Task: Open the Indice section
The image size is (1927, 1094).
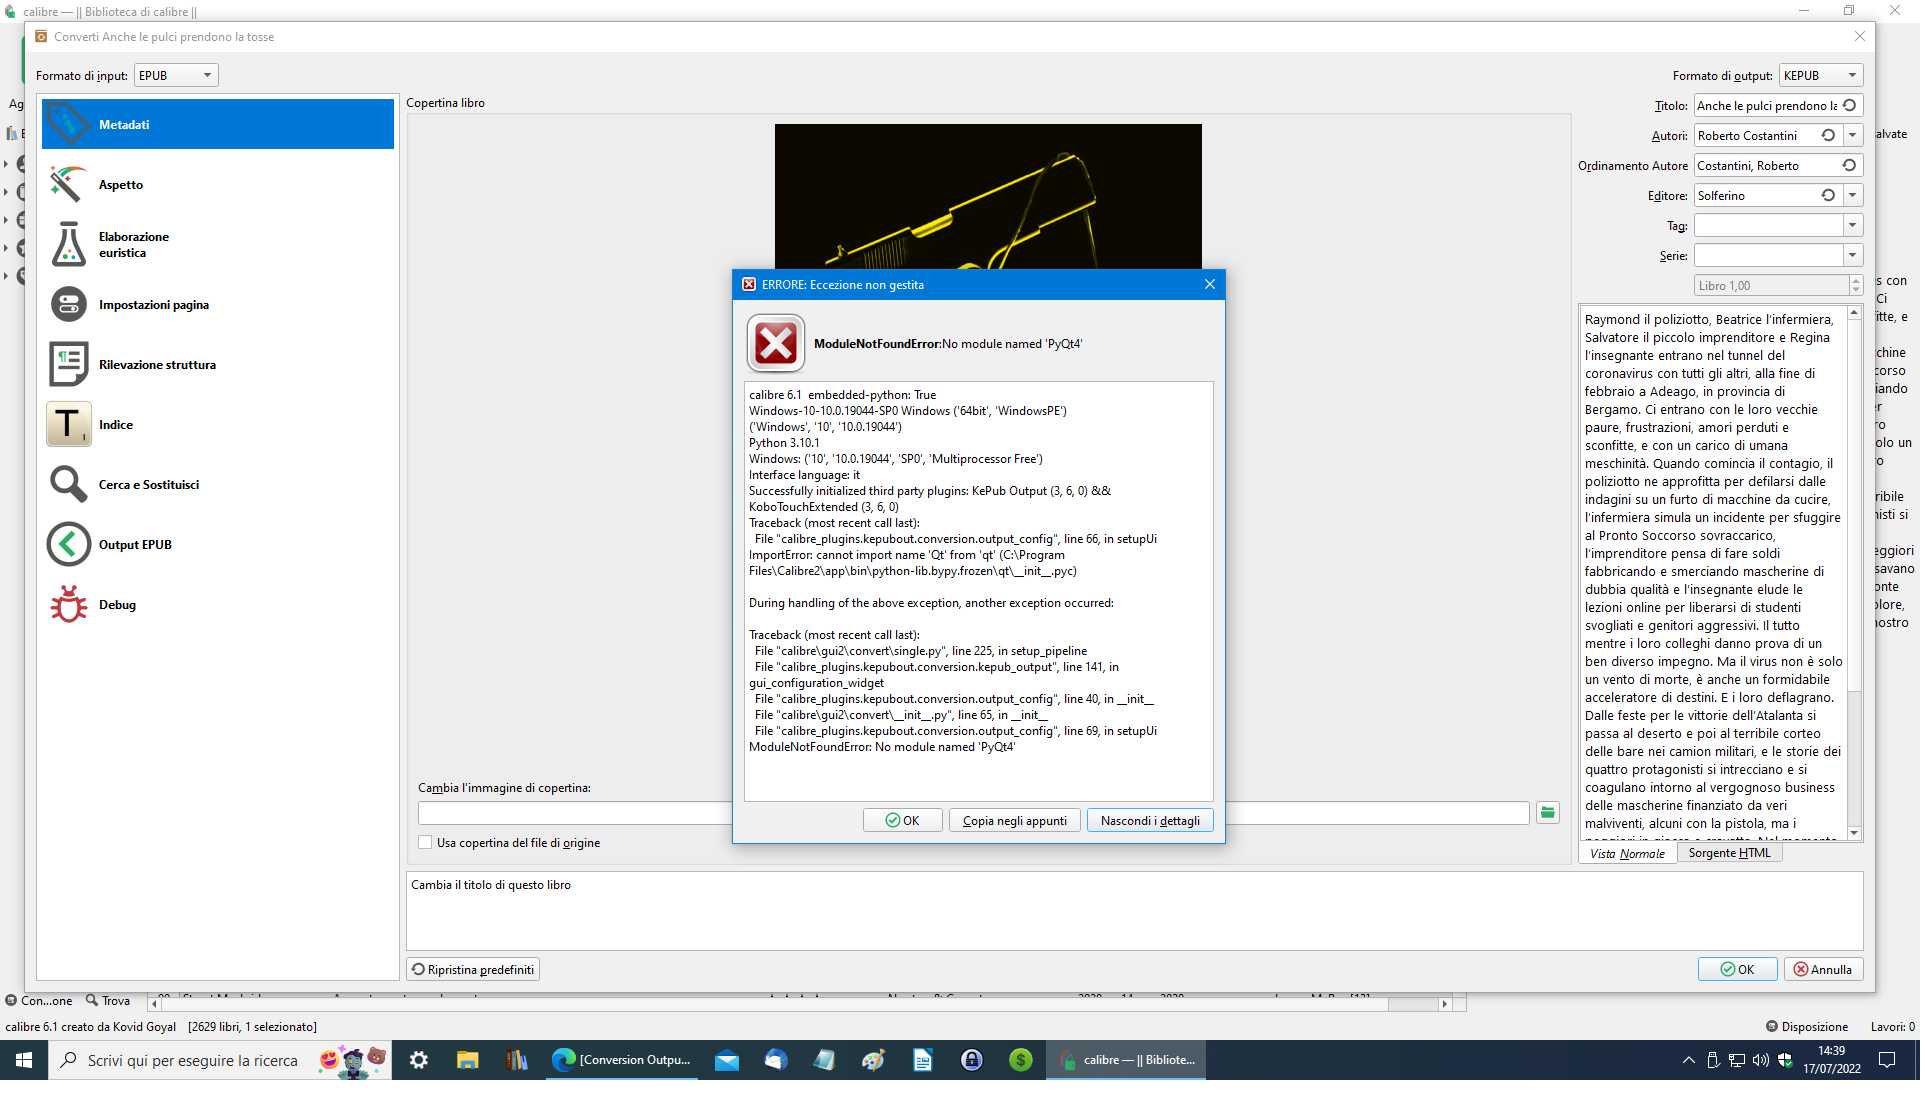Action: click(x=115, y=425)
